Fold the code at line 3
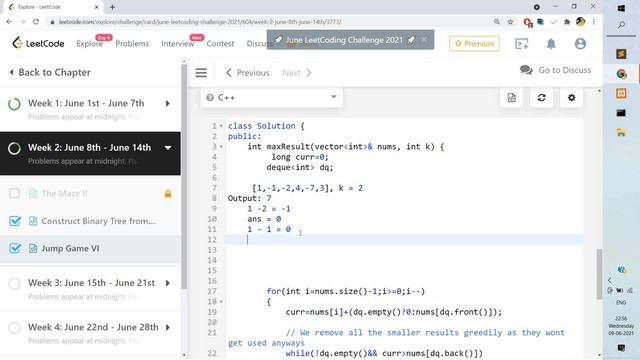The height and width of the screenshot is (360, 640). [x=221, y=147]
